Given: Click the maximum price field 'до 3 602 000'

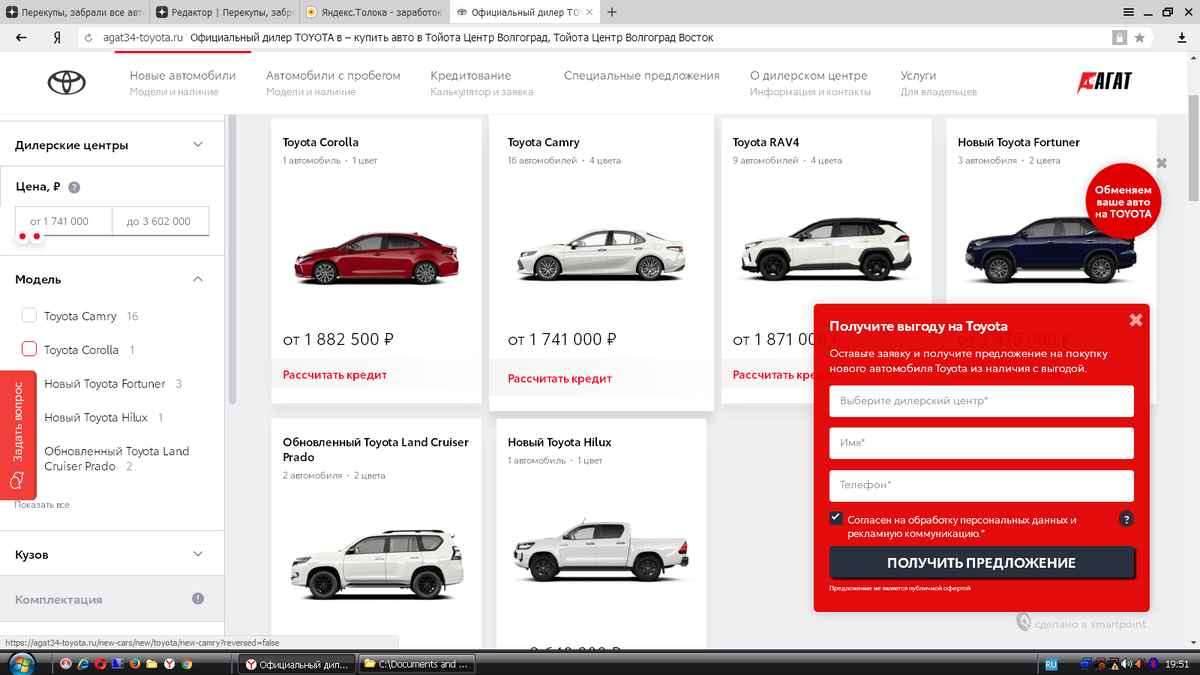Looking at the screenshot, I should tap(161, 221).
